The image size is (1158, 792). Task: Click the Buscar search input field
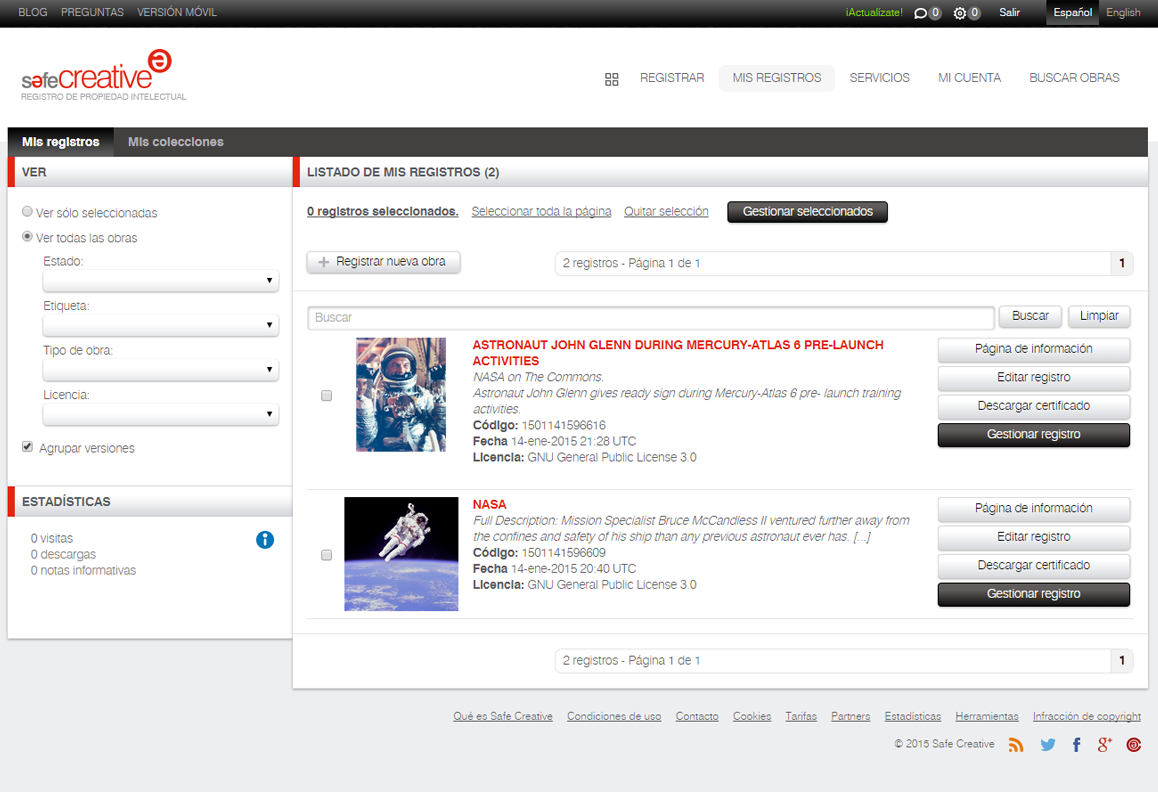(650, 317)
